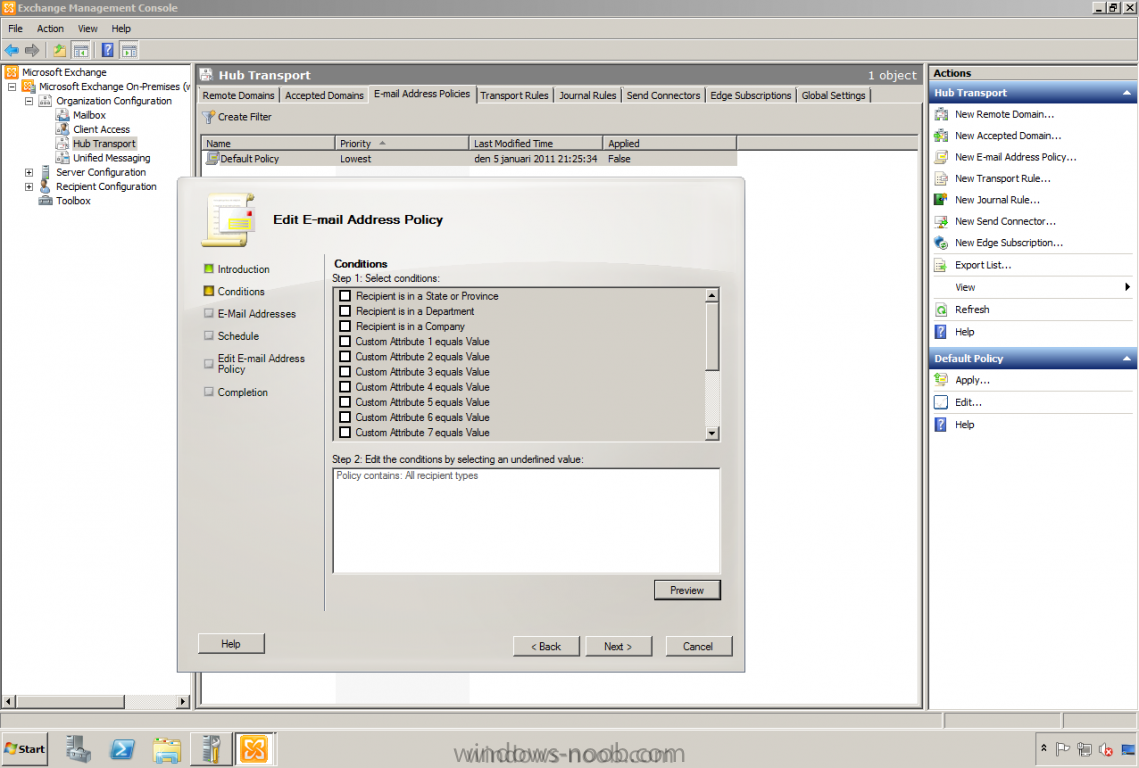Open the Action menu
This screenshot has width=1139, height=768.
tap(50, 28)
